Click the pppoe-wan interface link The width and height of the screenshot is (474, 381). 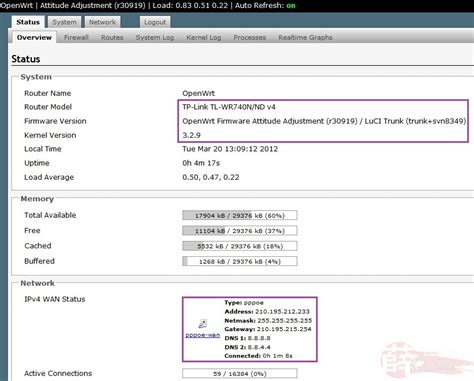coord(203,335)
